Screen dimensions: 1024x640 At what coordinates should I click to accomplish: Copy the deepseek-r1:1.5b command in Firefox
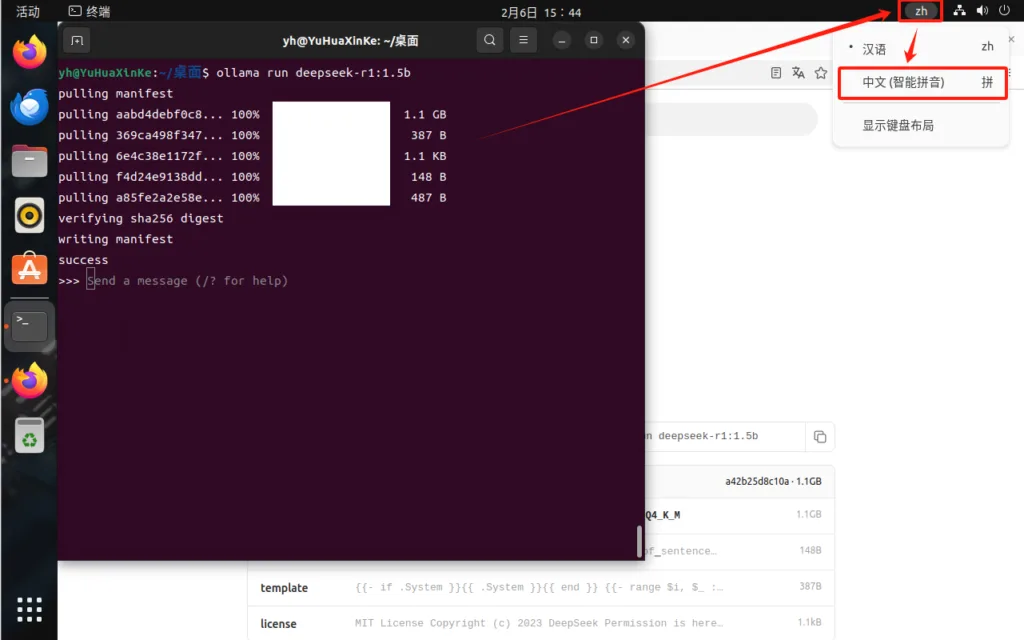pyautogui.click(x=820, y=437)
